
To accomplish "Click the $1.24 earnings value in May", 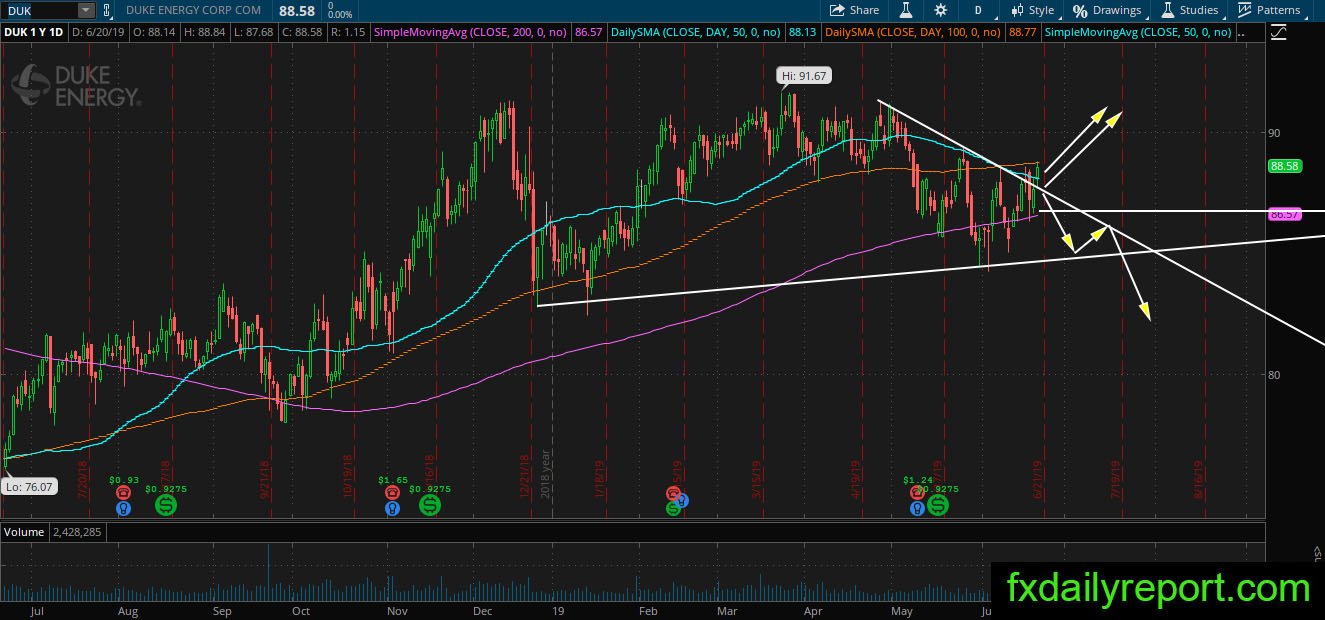I will click(916, 480).
